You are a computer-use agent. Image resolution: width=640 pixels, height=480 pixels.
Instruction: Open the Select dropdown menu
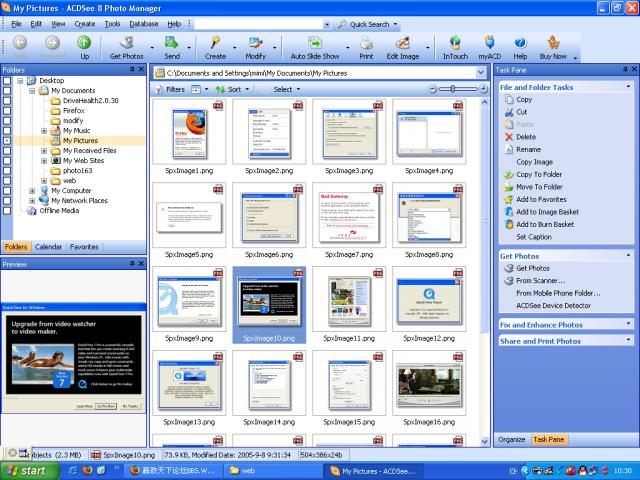[287, 89]
